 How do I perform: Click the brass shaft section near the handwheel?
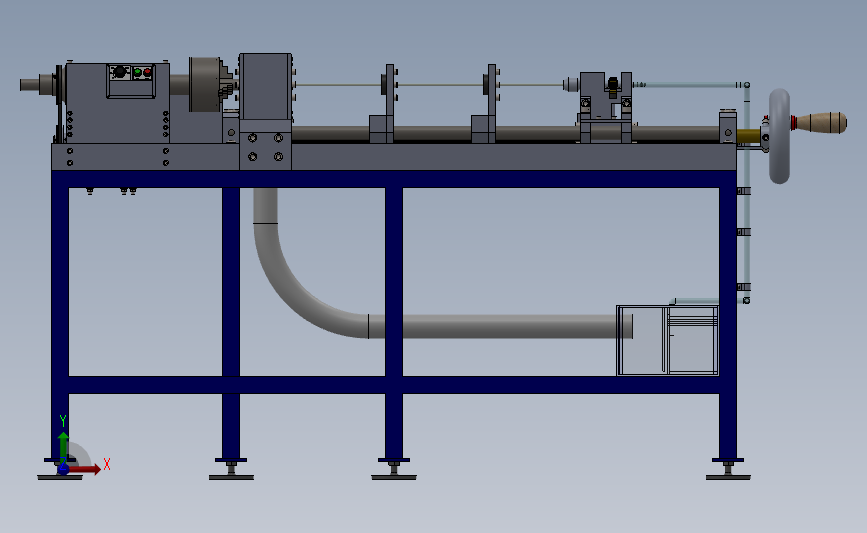(748, 134)
